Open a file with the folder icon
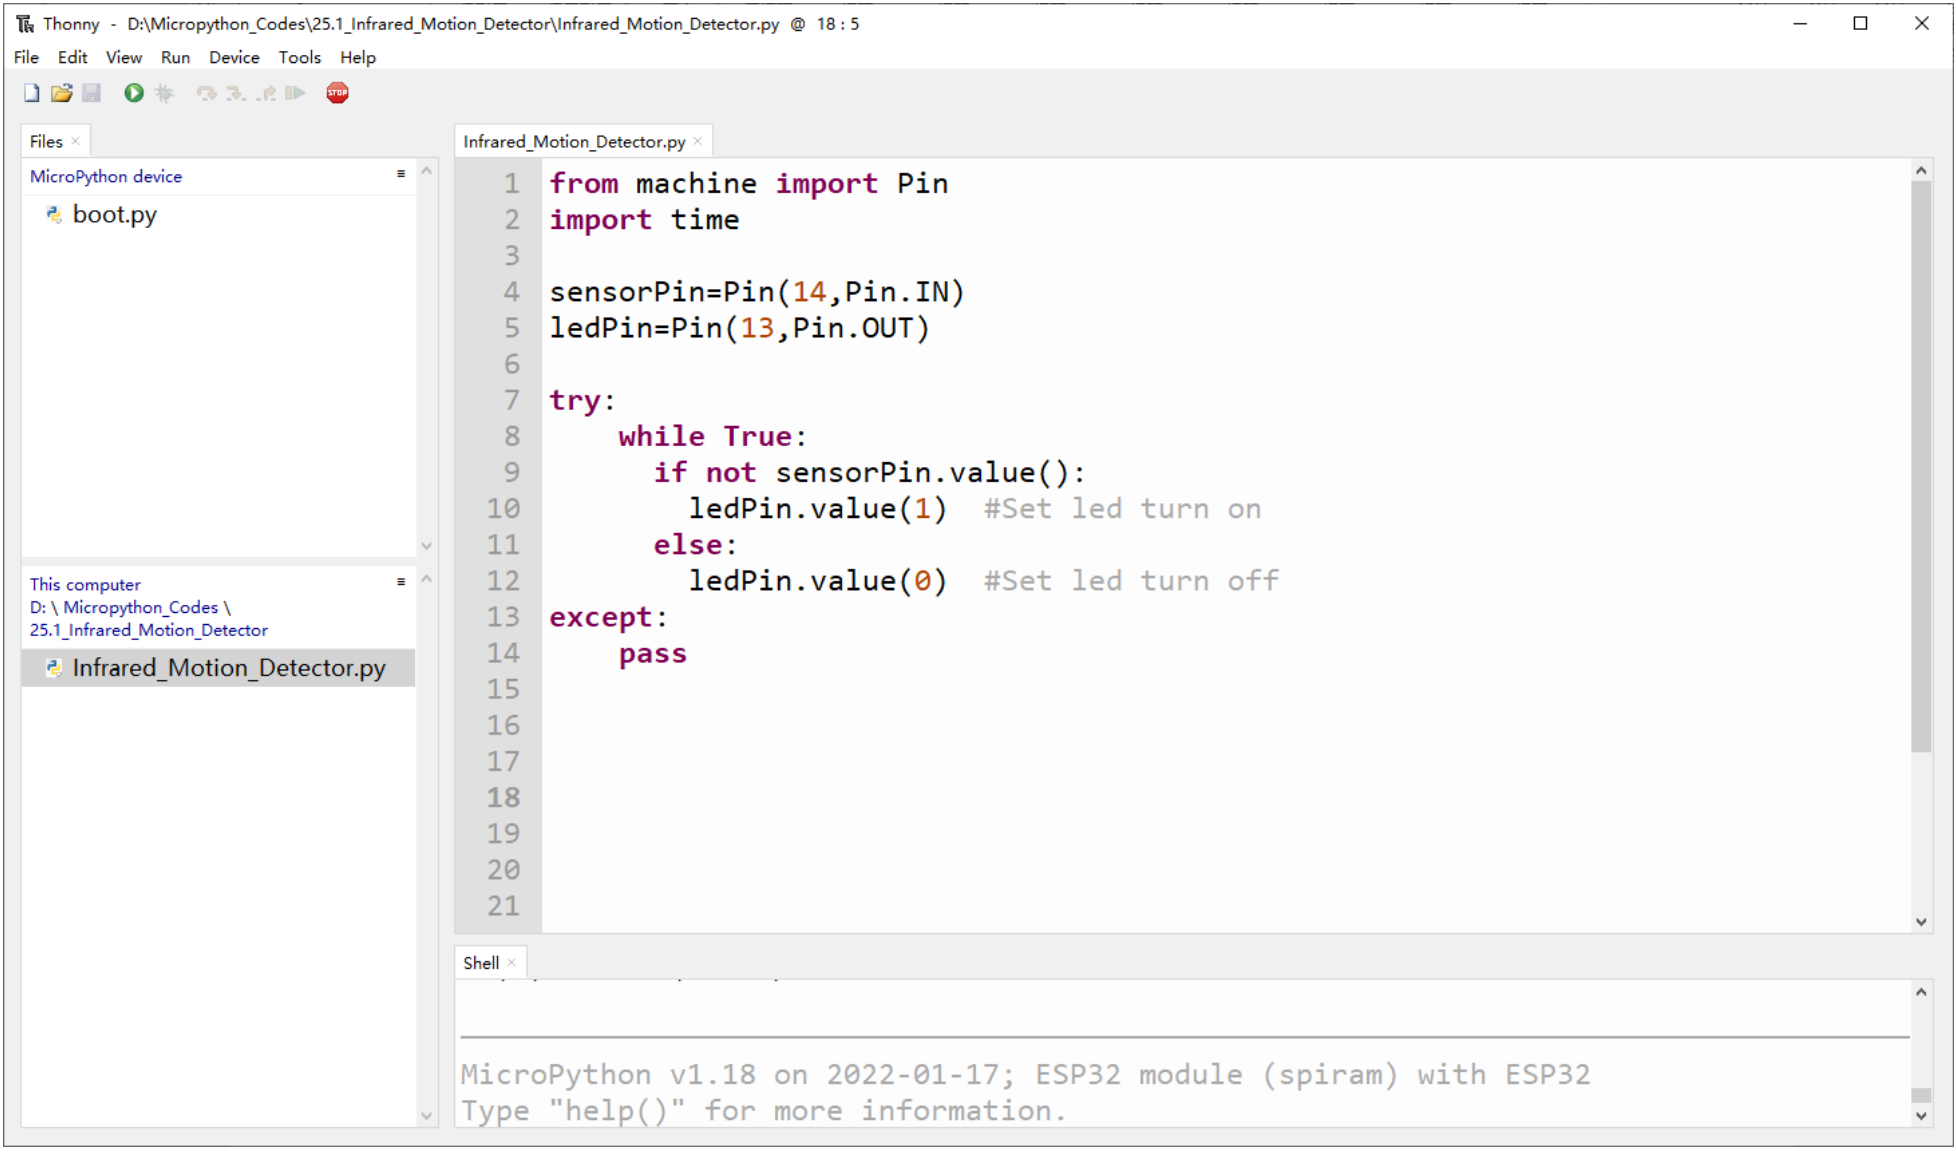This screenshot has width=1956, height=1152. pos(62,93)
